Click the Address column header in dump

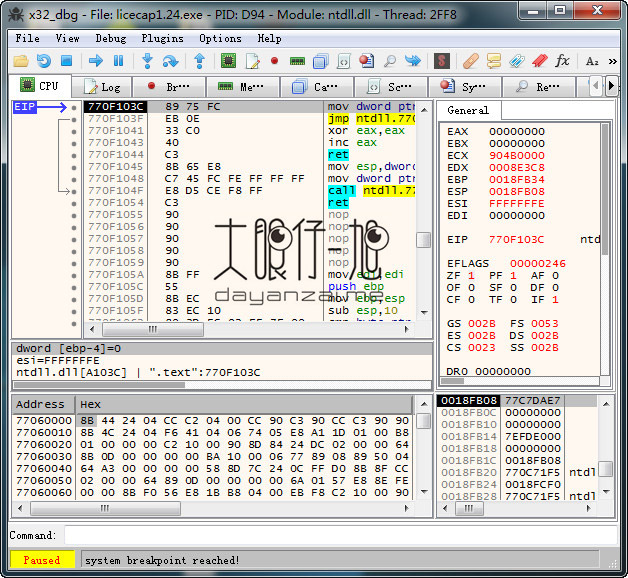pos(43,405)
